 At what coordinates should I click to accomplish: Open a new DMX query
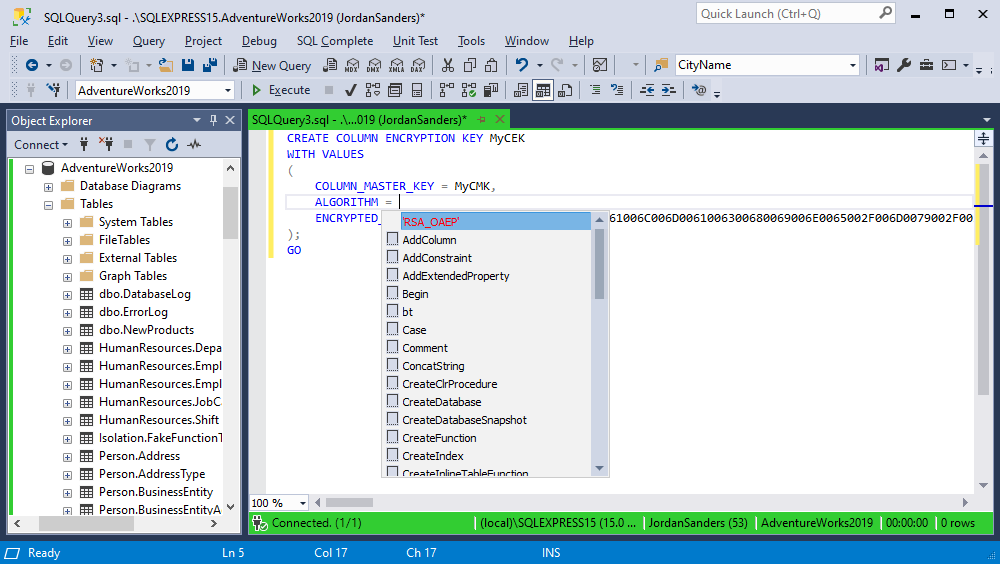[374, 65]
